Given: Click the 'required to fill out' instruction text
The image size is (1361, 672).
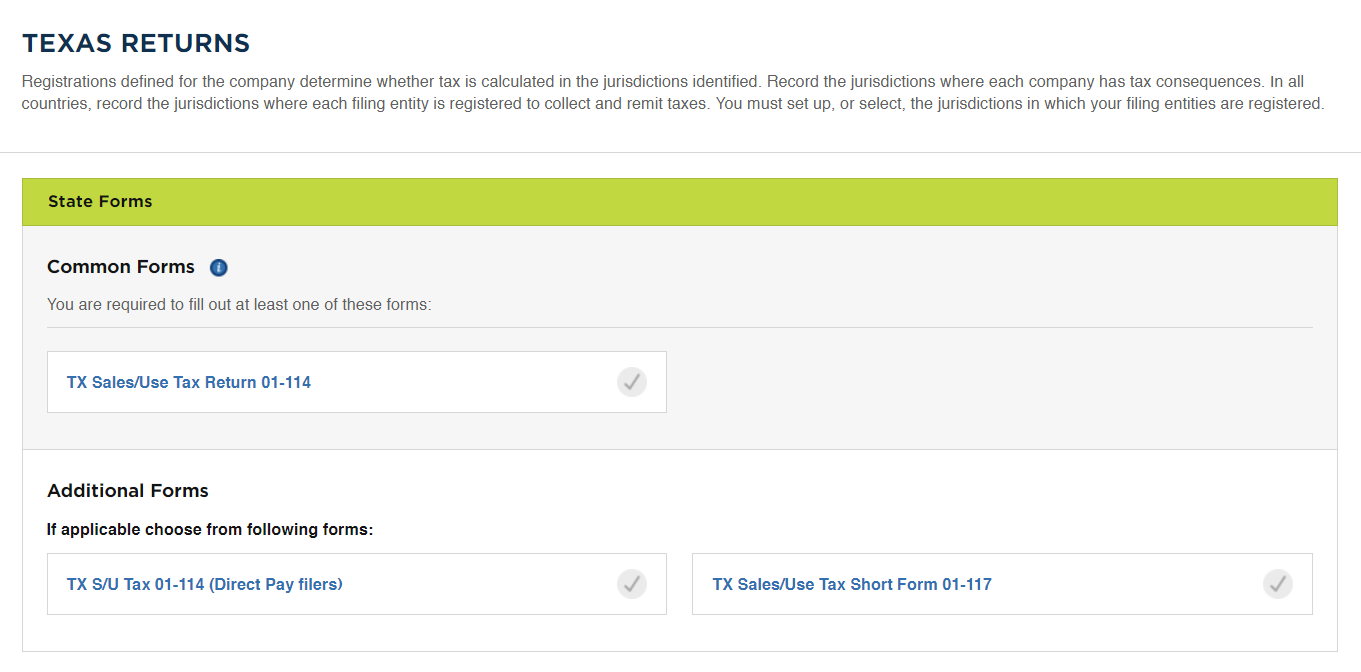Looking at the screenshot, I should click(239, 304).
